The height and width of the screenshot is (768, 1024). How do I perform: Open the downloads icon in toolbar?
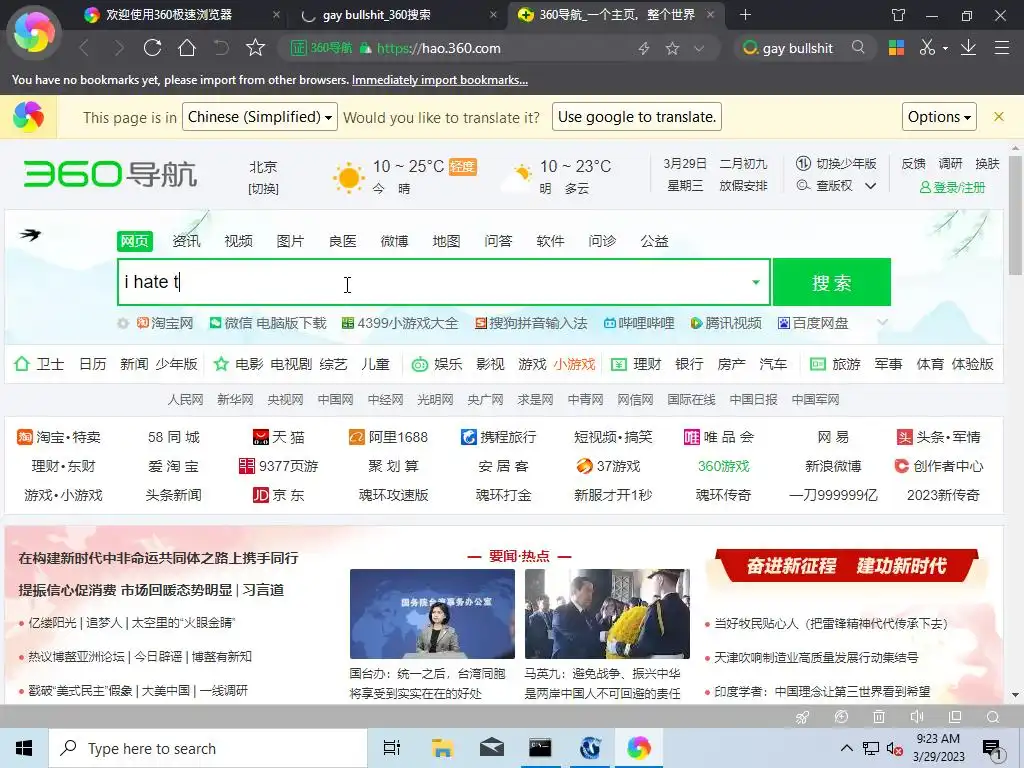click(x=968, y=47)
